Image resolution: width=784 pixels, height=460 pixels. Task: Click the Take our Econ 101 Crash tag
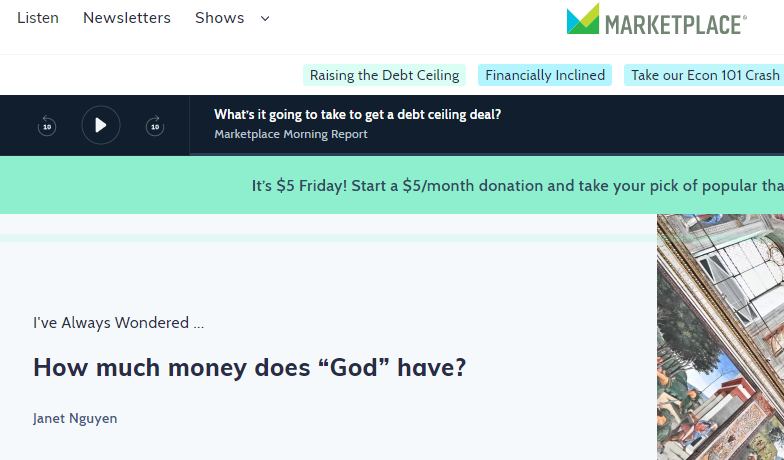point(705,75)
